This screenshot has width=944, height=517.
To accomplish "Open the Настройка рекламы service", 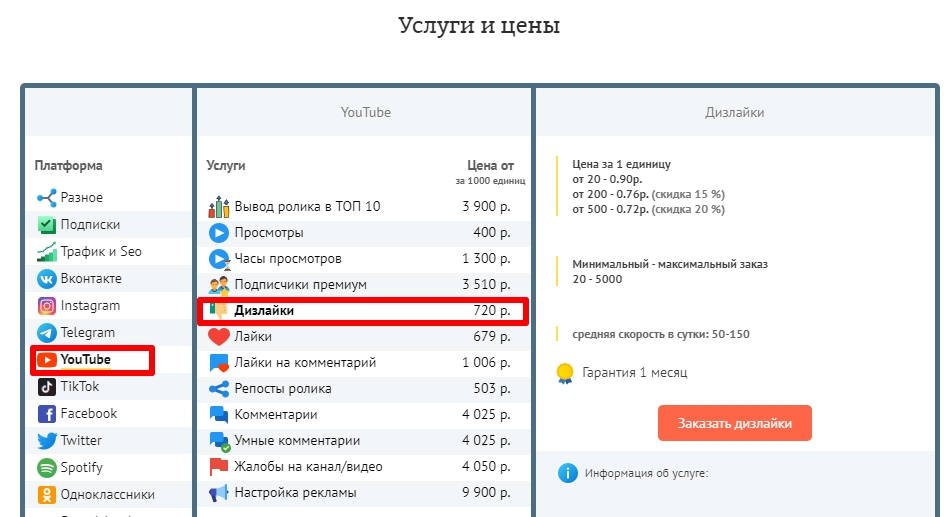I will point(295,493).
